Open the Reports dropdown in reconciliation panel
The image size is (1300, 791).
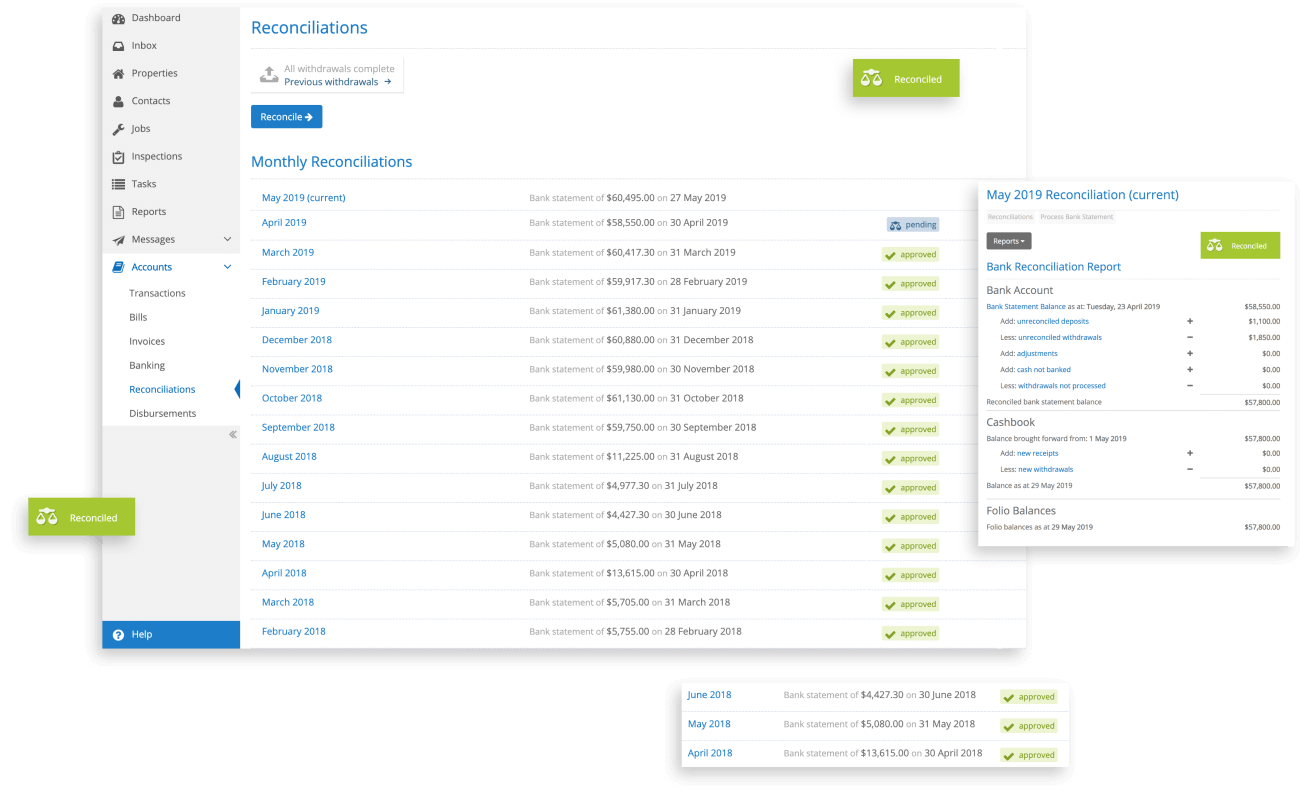[1008, 241]
